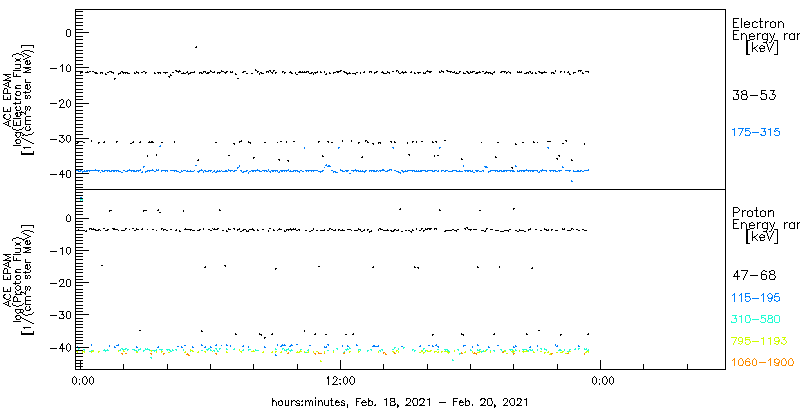Click the -40 tick on the proton flux axis
This screenshot has width=800, height=410.
[x=62, y=347]
